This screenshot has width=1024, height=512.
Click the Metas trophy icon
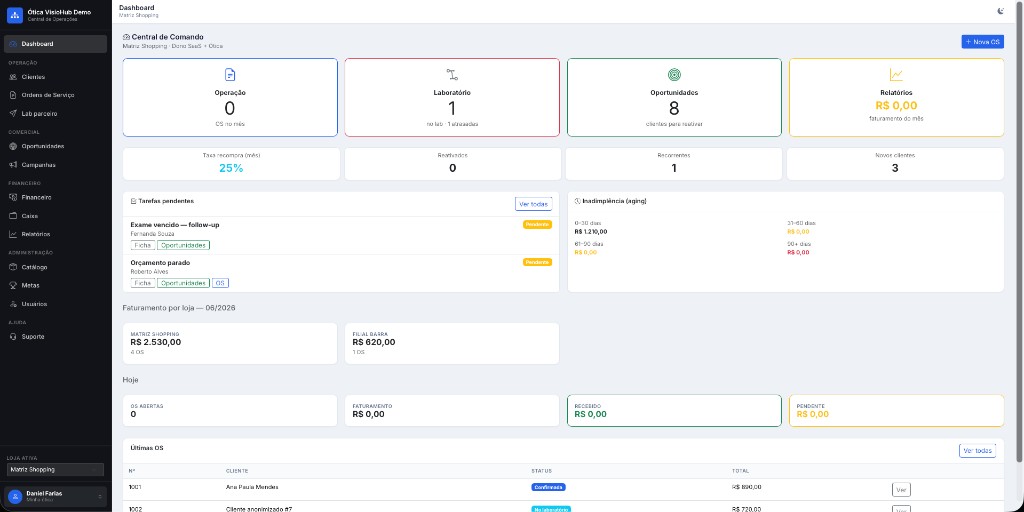coord(13,285)
